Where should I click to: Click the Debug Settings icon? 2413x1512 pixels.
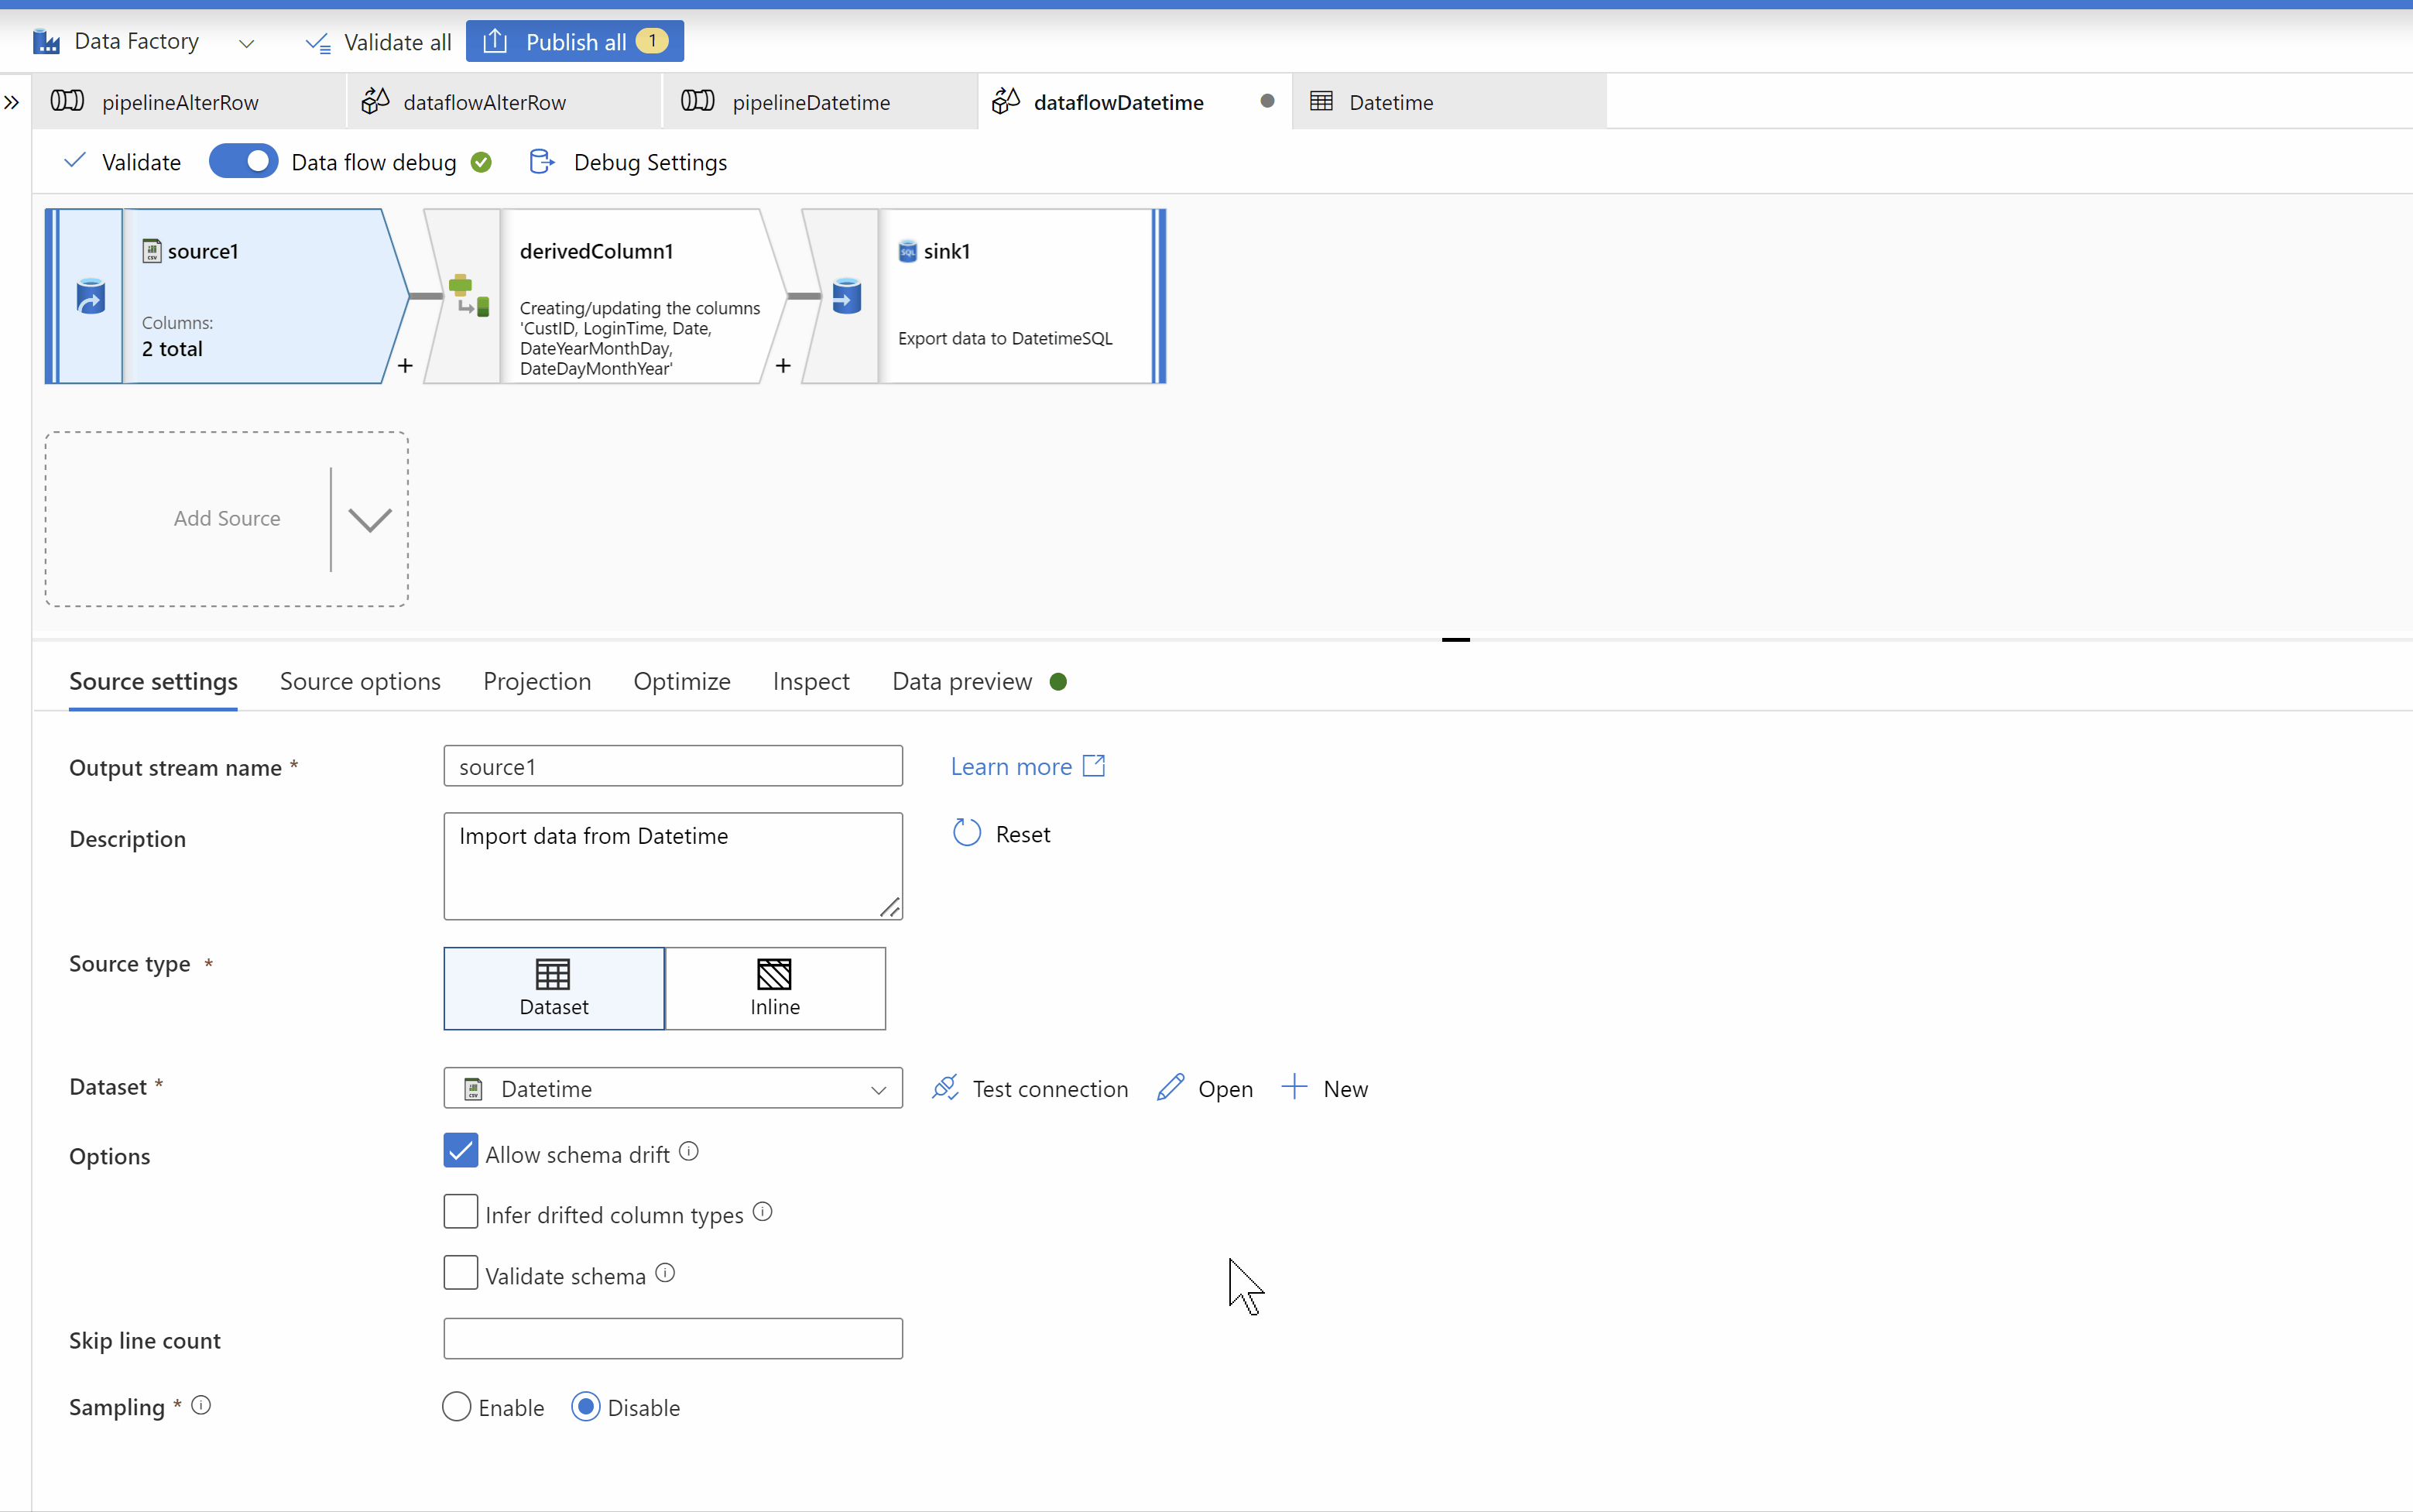(541, 162)
